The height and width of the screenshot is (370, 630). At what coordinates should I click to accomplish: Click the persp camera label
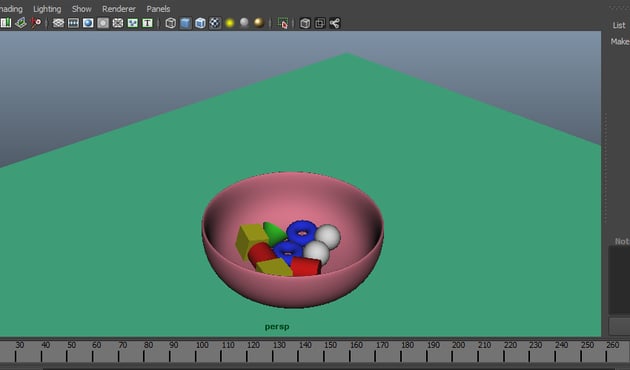[x=277, y=327]
